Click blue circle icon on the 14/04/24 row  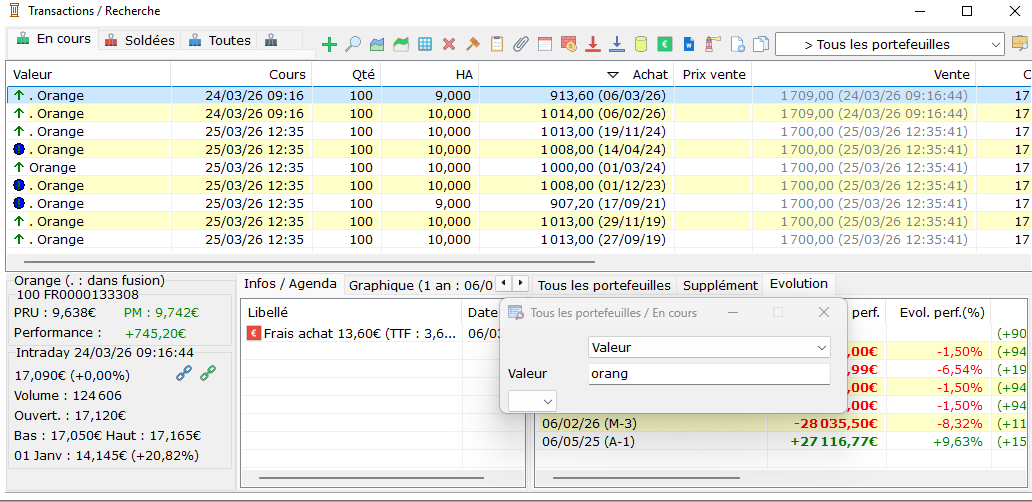coord(19,149)
